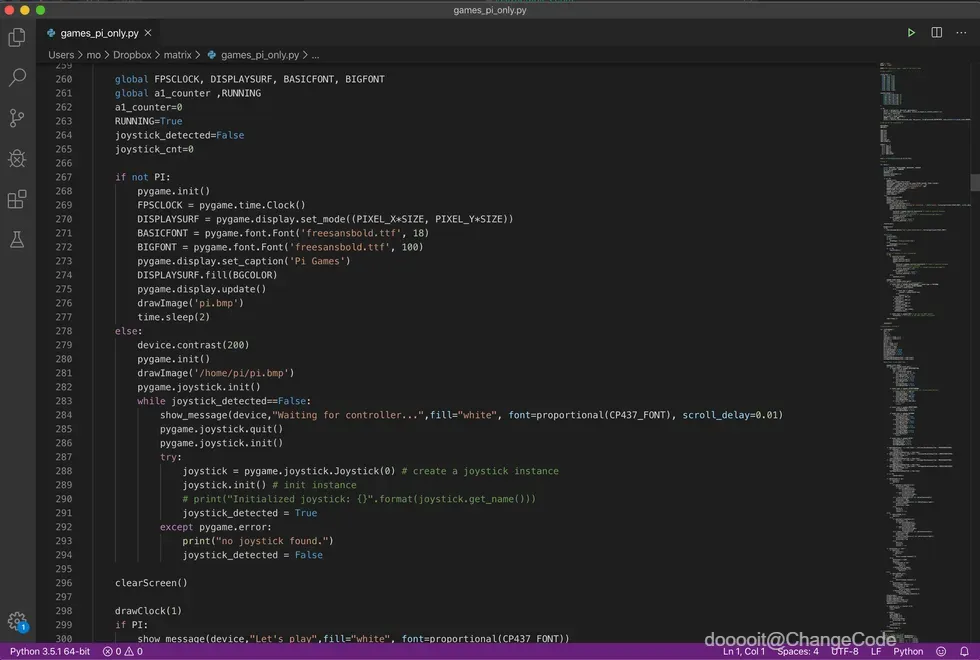The width and height of the screenshot is (980, 660).
Task: Open the Extensions view icon
Action: pos(17,199)
